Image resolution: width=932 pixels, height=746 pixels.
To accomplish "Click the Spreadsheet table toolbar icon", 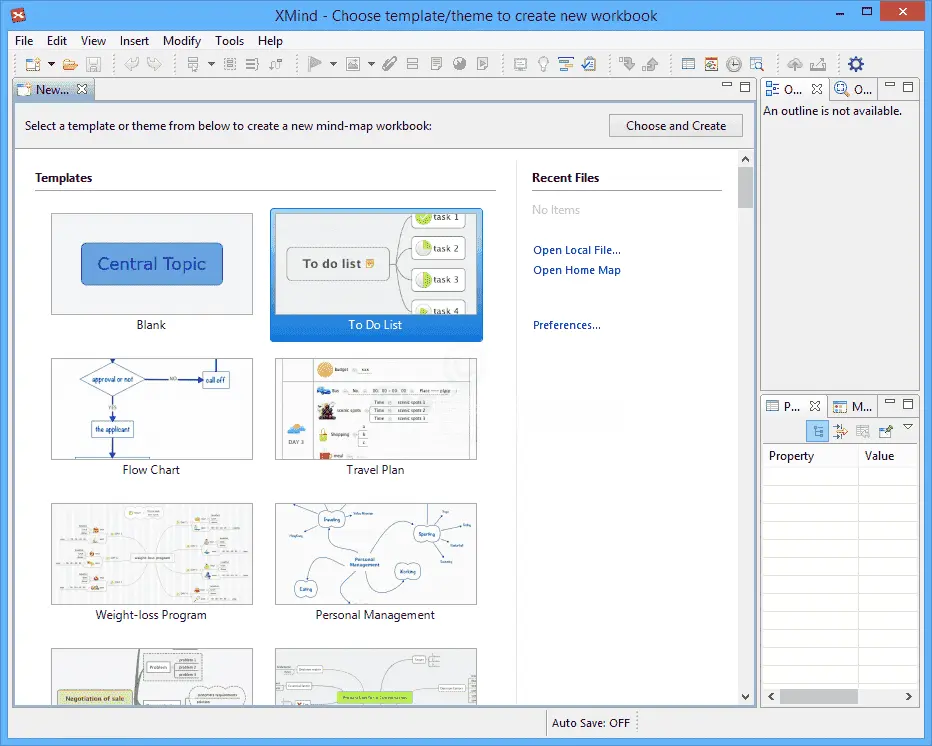I will (x=688, y=64).
